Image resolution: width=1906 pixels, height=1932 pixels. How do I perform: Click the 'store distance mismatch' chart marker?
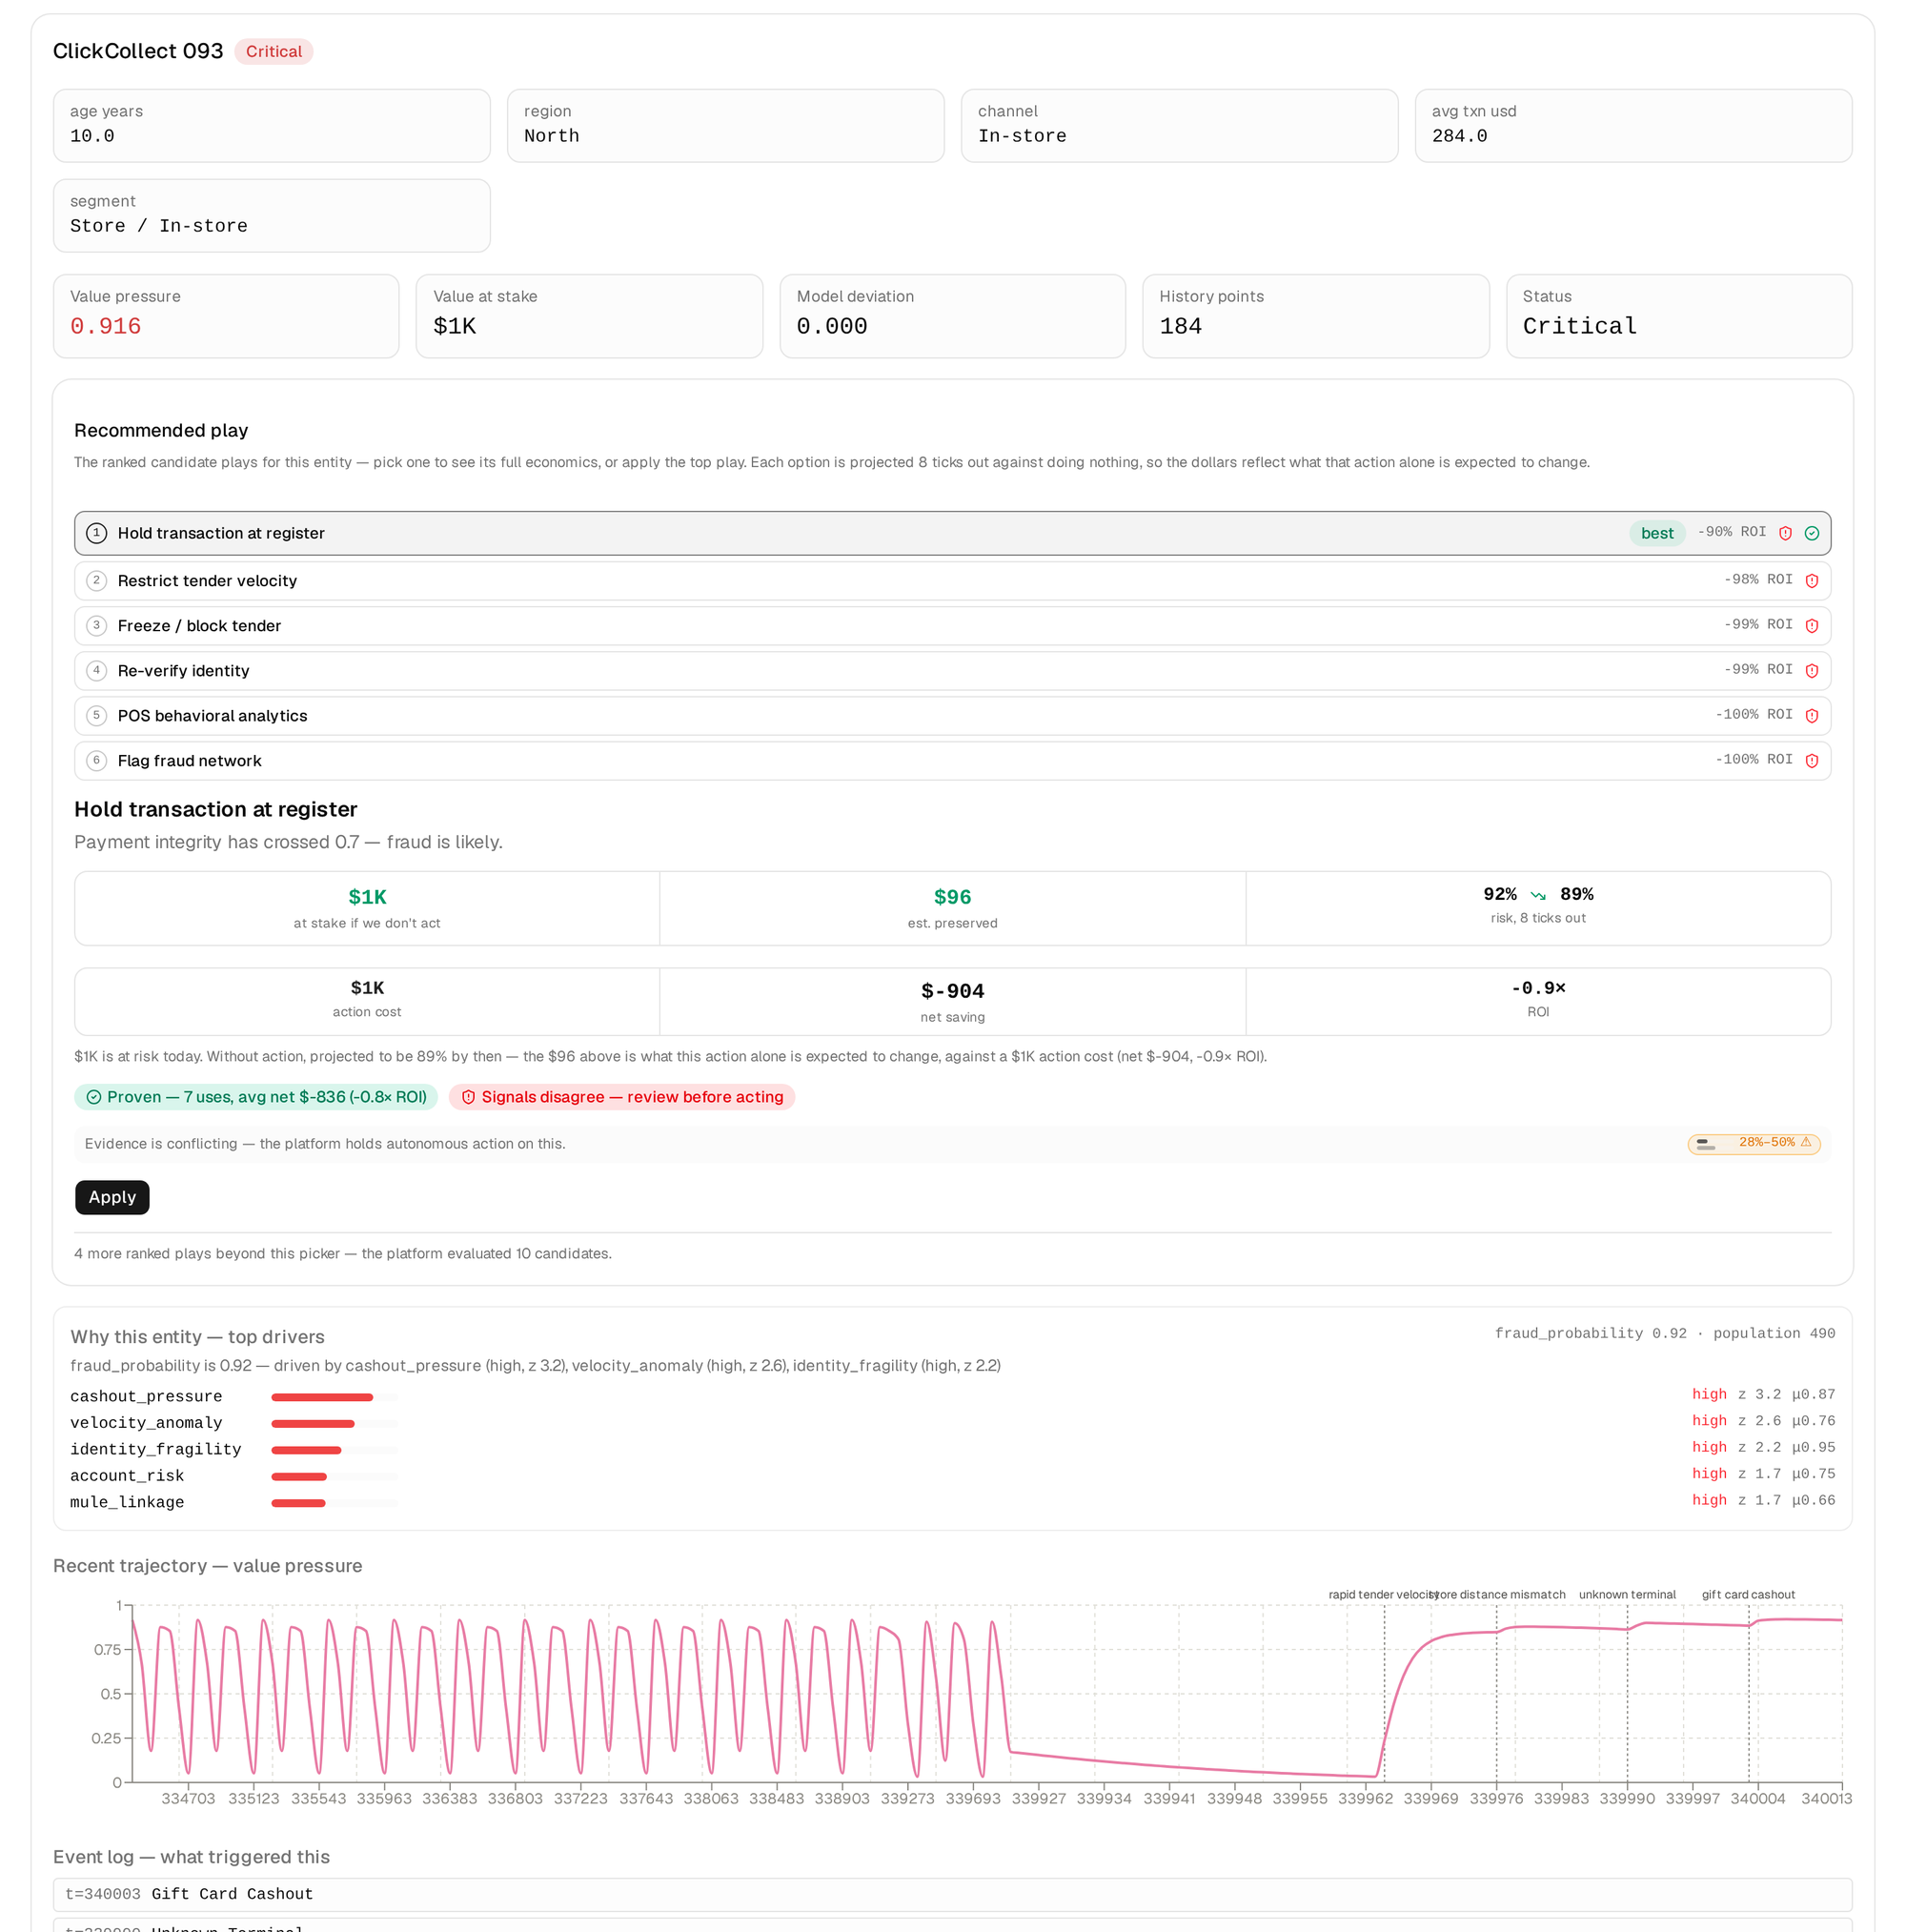[x=1499, y=1594]
